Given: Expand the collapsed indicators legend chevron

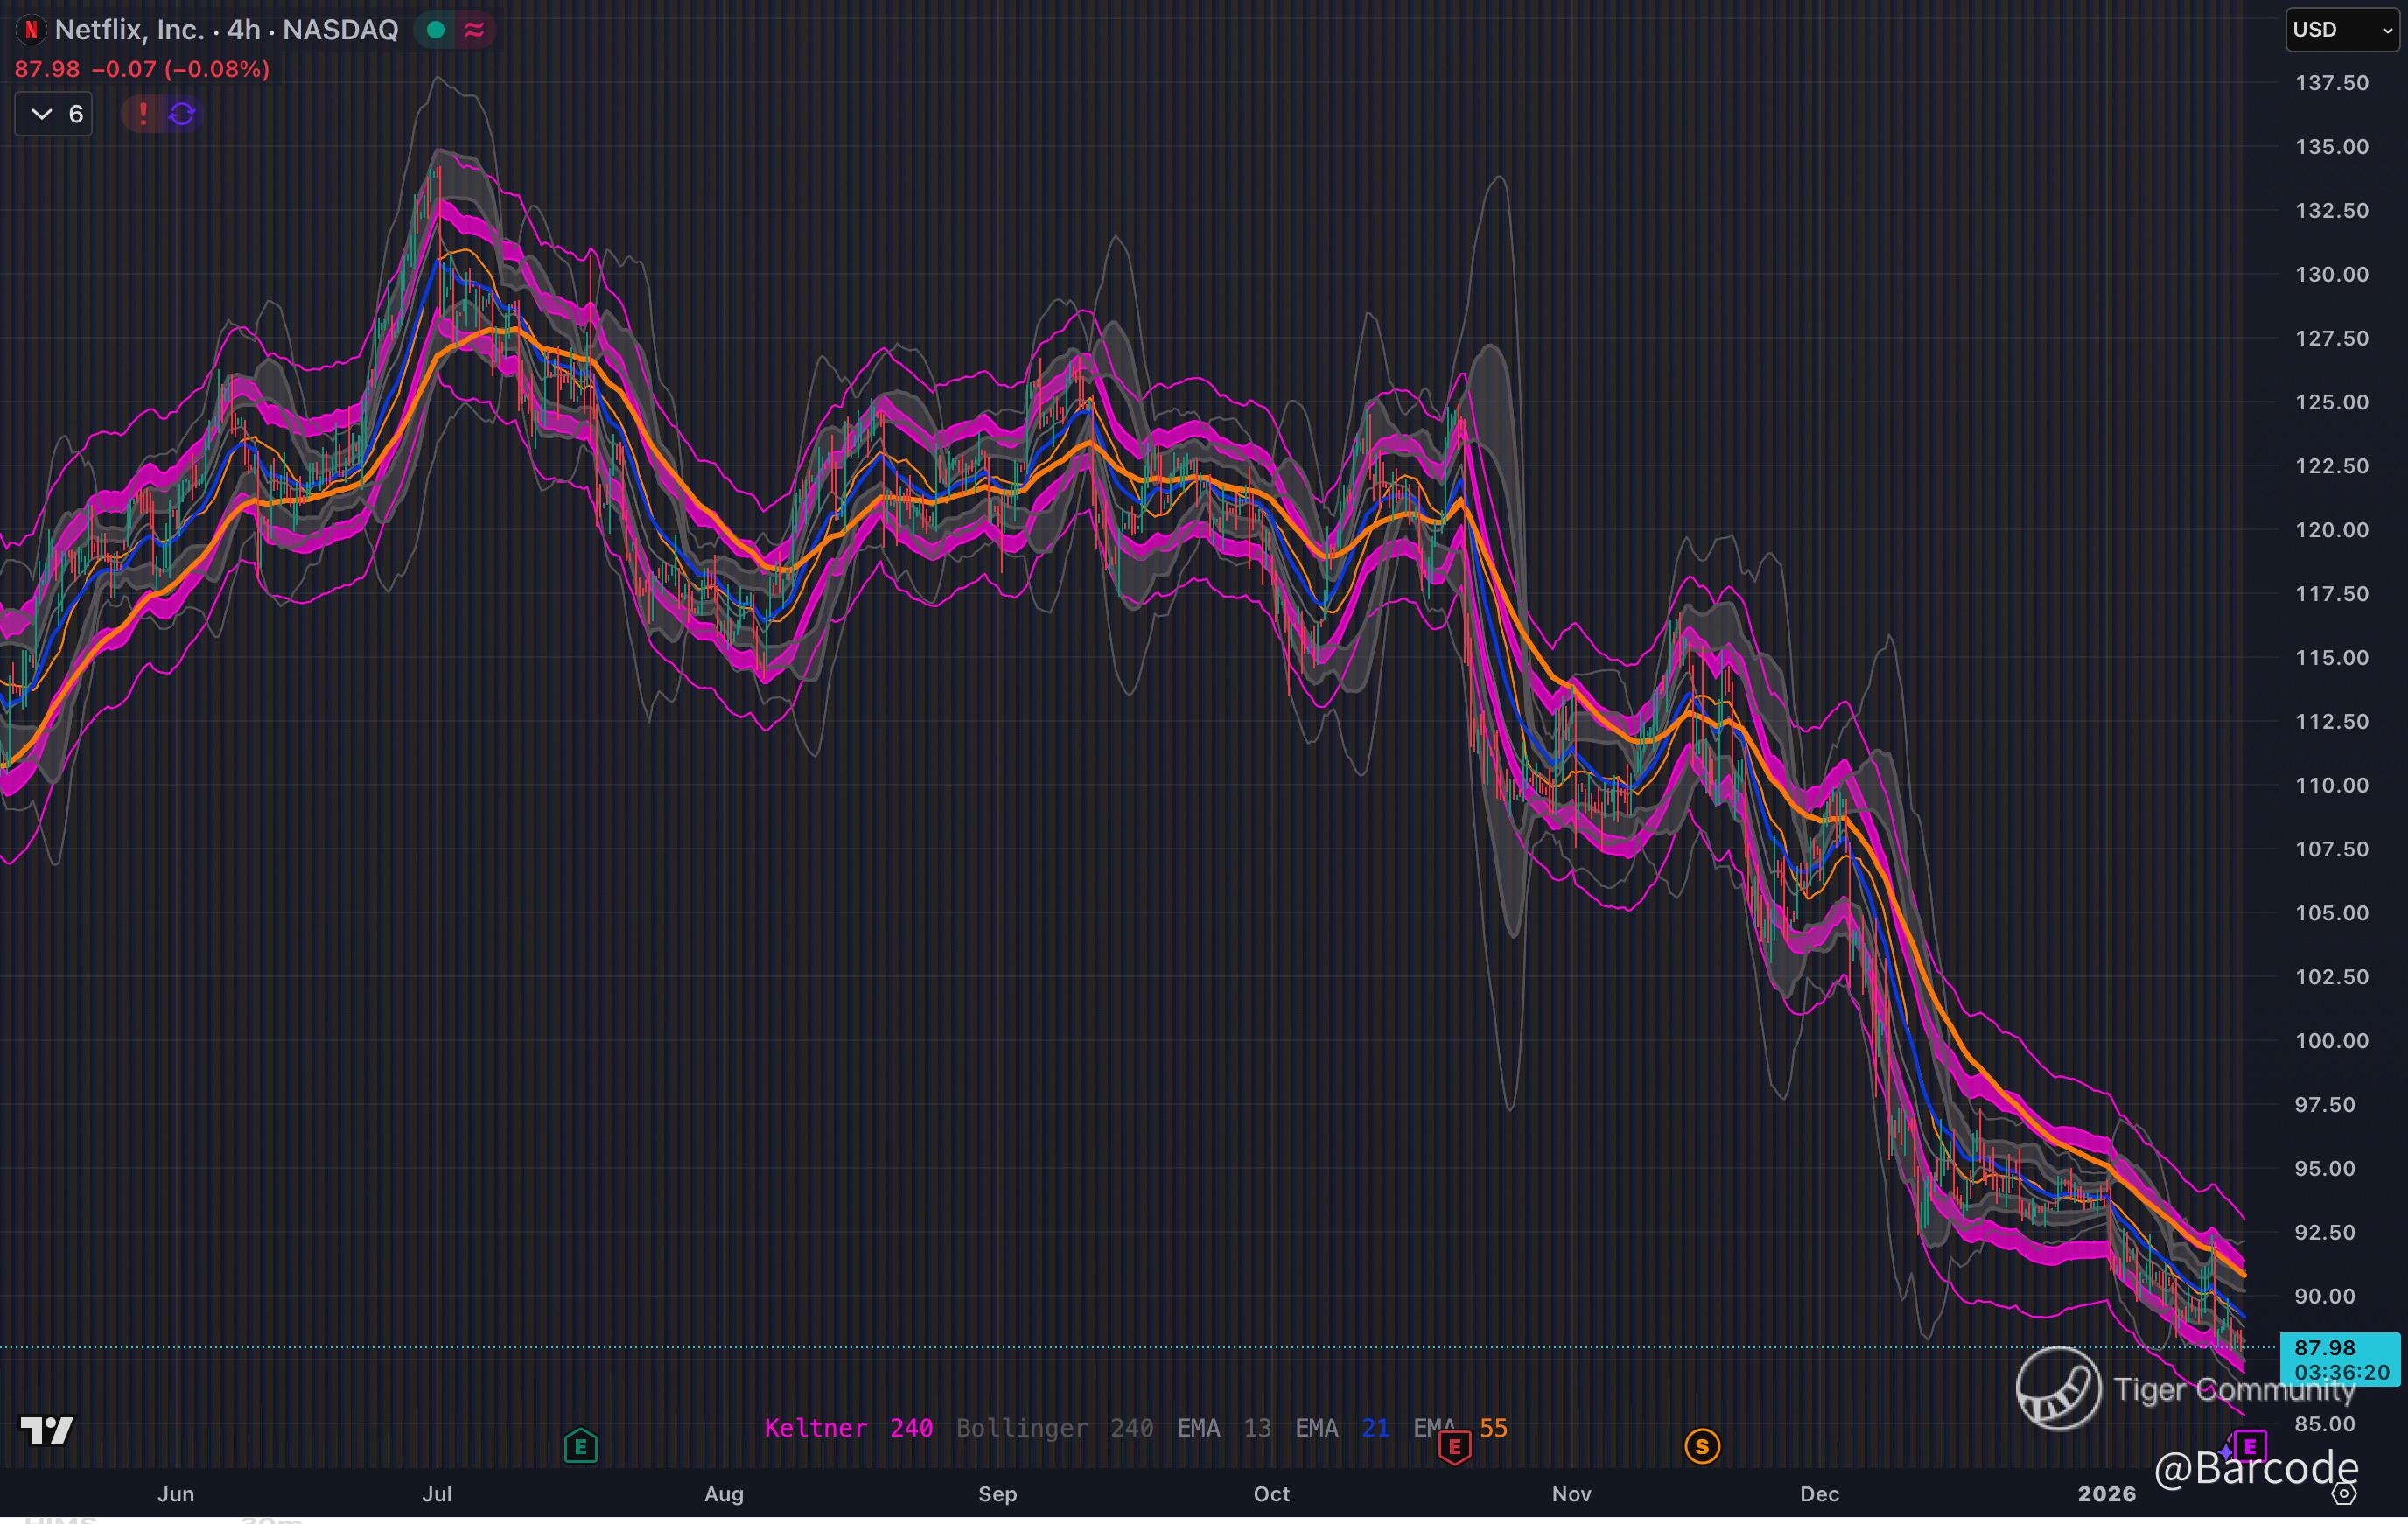Looking at the screenshot, I should 42,114.
